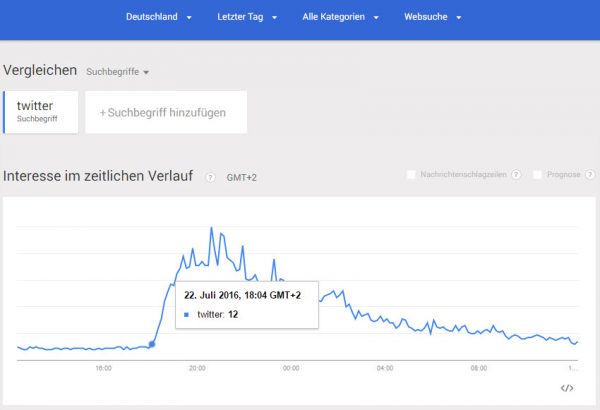600x410 pixels.
Task: Open the Letzter Tag time range dropdown
Action: tap(247, 17)
